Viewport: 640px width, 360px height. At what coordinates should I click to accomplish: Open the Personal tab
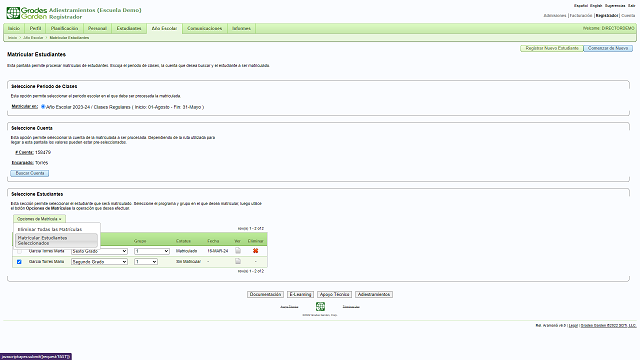(97, 28)
